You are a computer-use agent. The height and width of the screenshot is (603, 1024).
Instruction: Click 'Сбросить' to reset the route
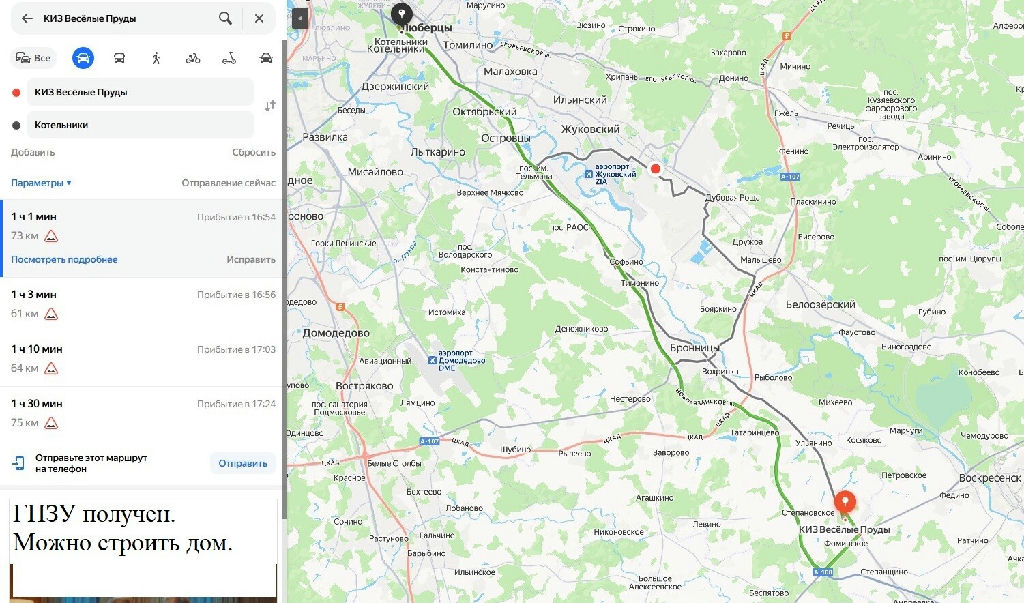[x=254, y=152]
